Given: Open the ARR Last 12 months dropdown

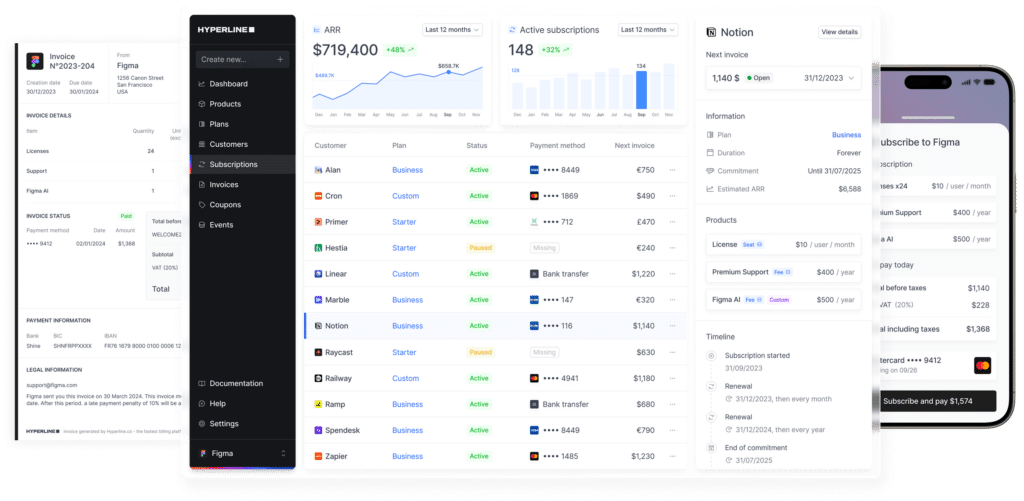Looking at the screenshot, I should pyautogui.click(x=452, y=30).
